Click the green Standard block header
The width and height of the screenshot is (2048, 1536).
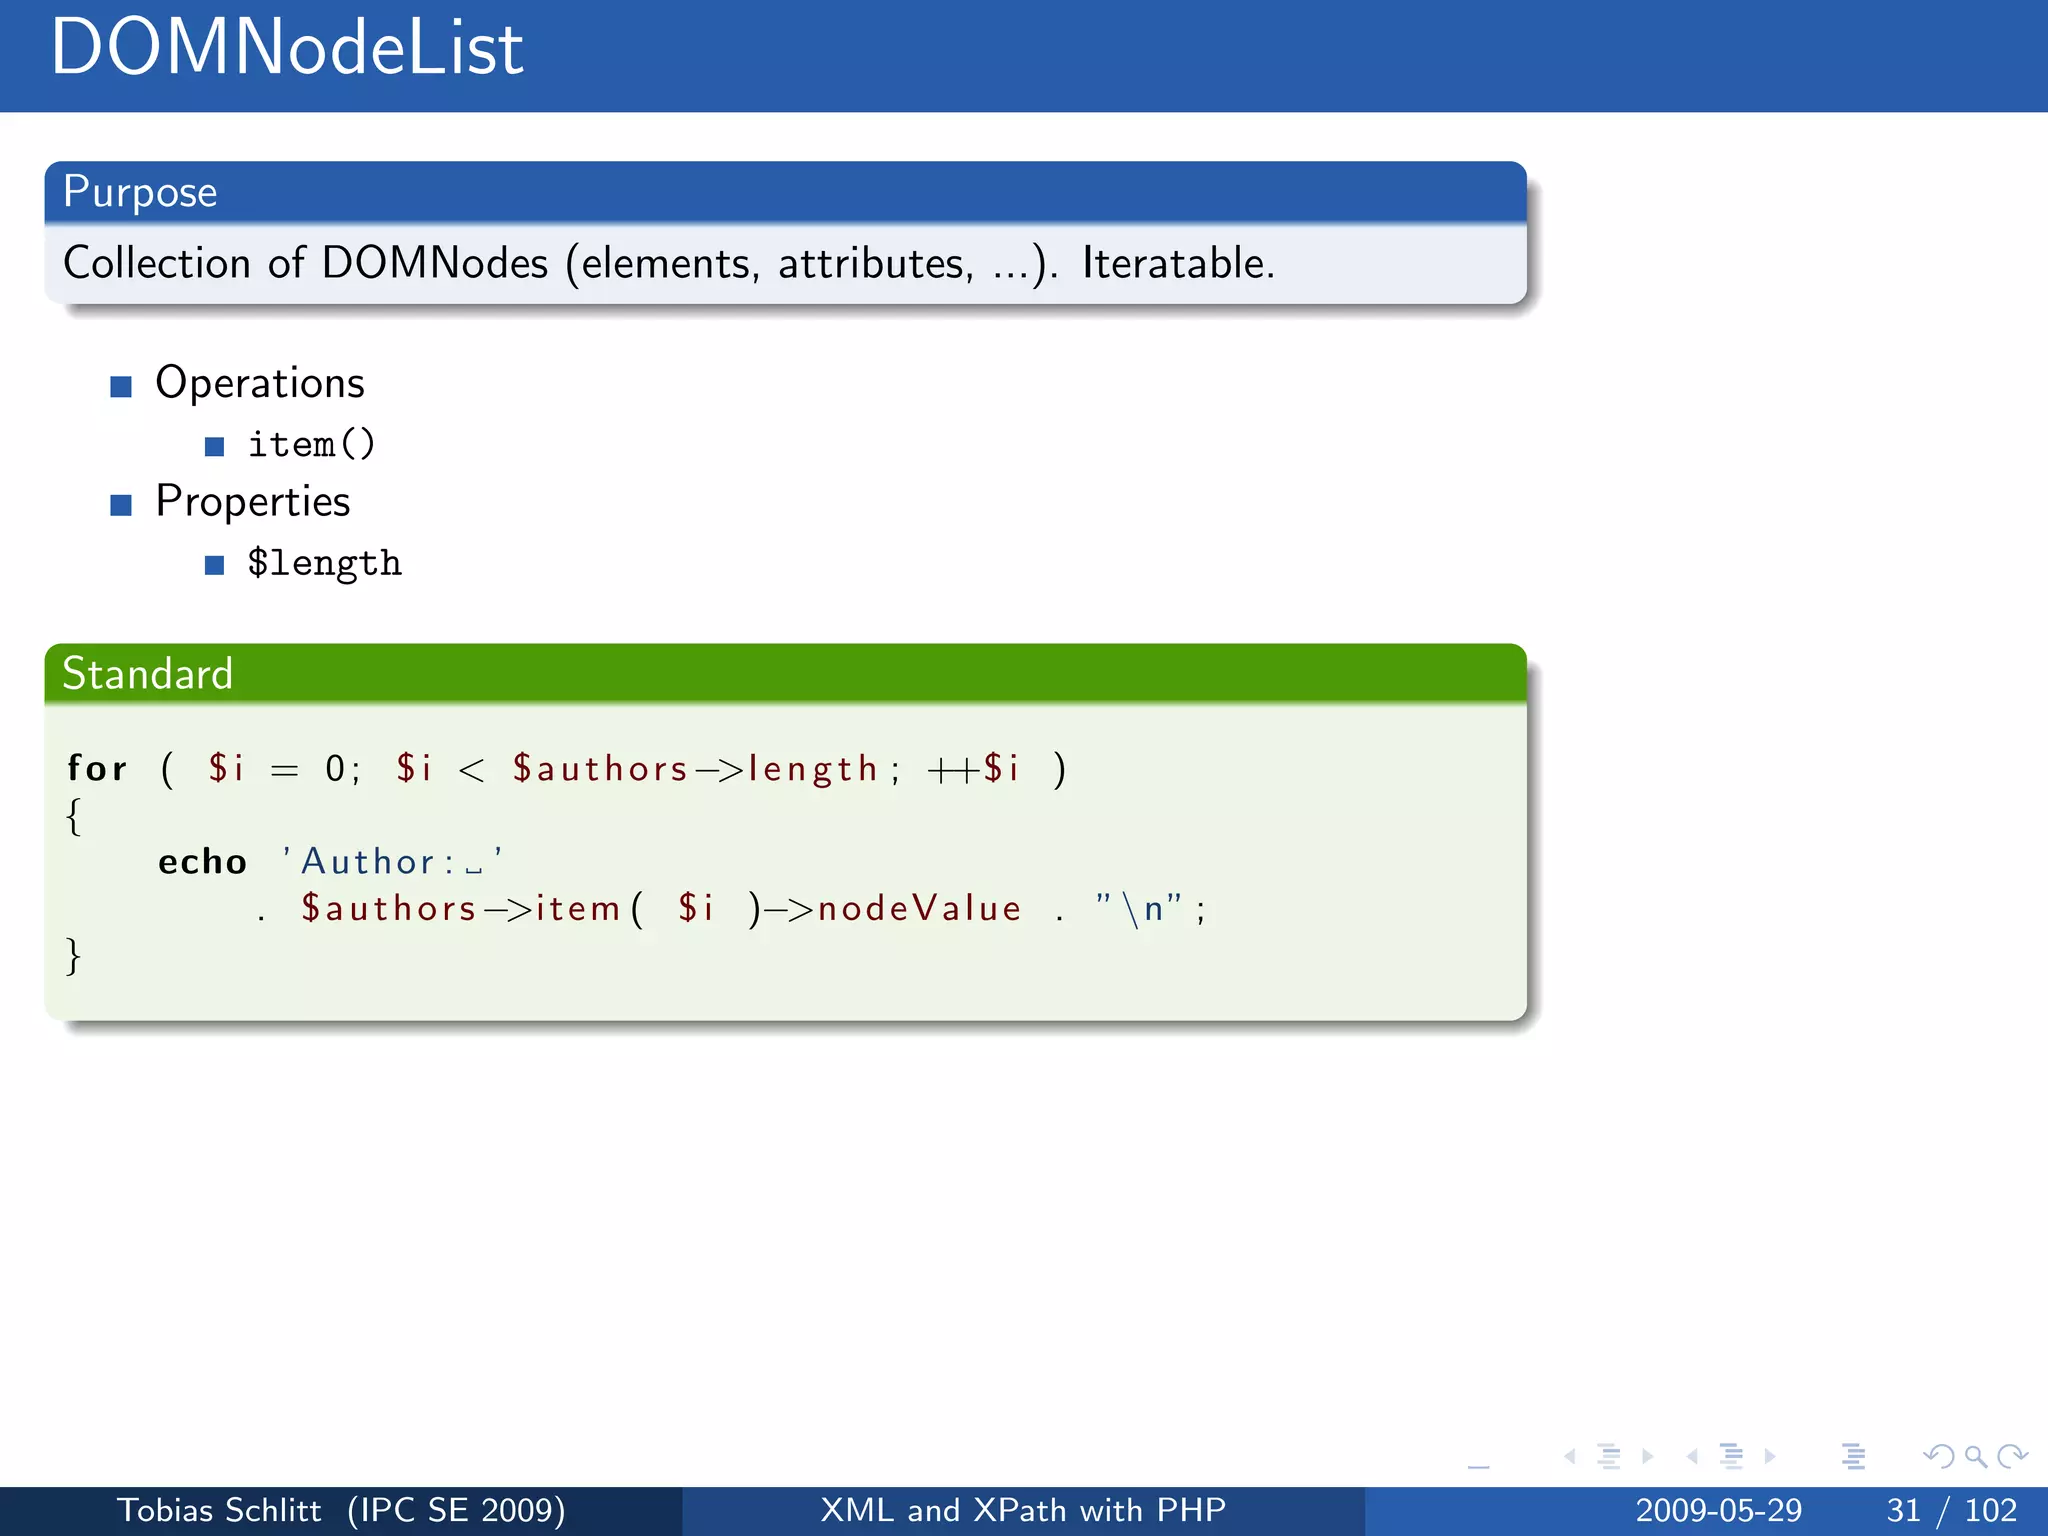(x=785, y=674)
